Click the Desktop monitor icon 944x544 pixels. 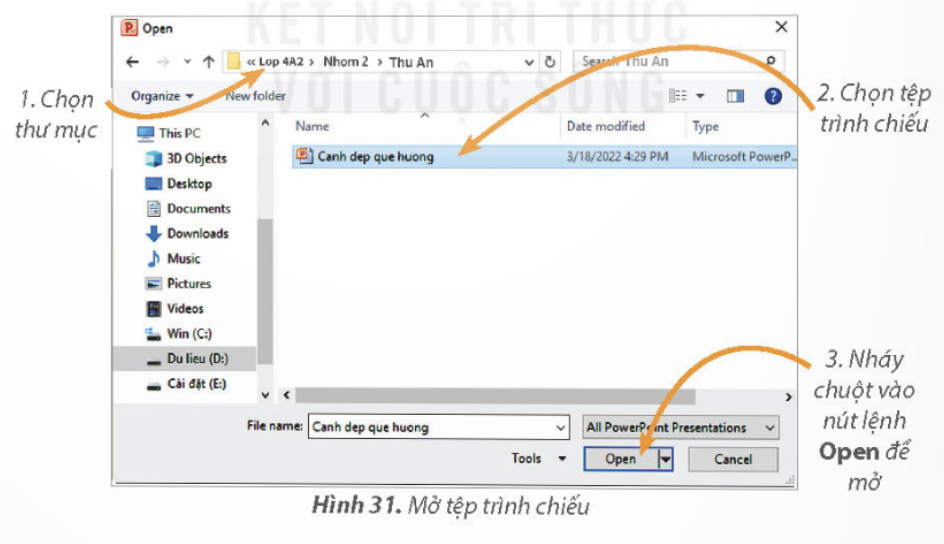pyautogui.click(x=154, y=184)
